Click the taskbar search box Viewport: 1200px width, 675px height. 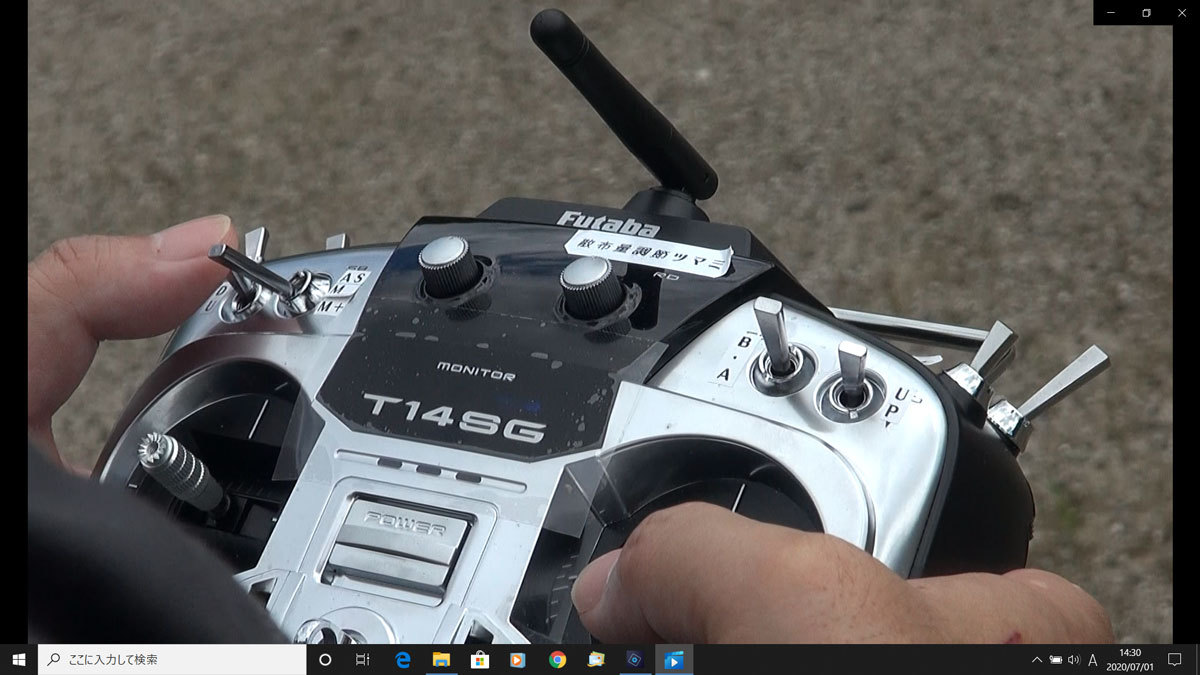point(172,660)
